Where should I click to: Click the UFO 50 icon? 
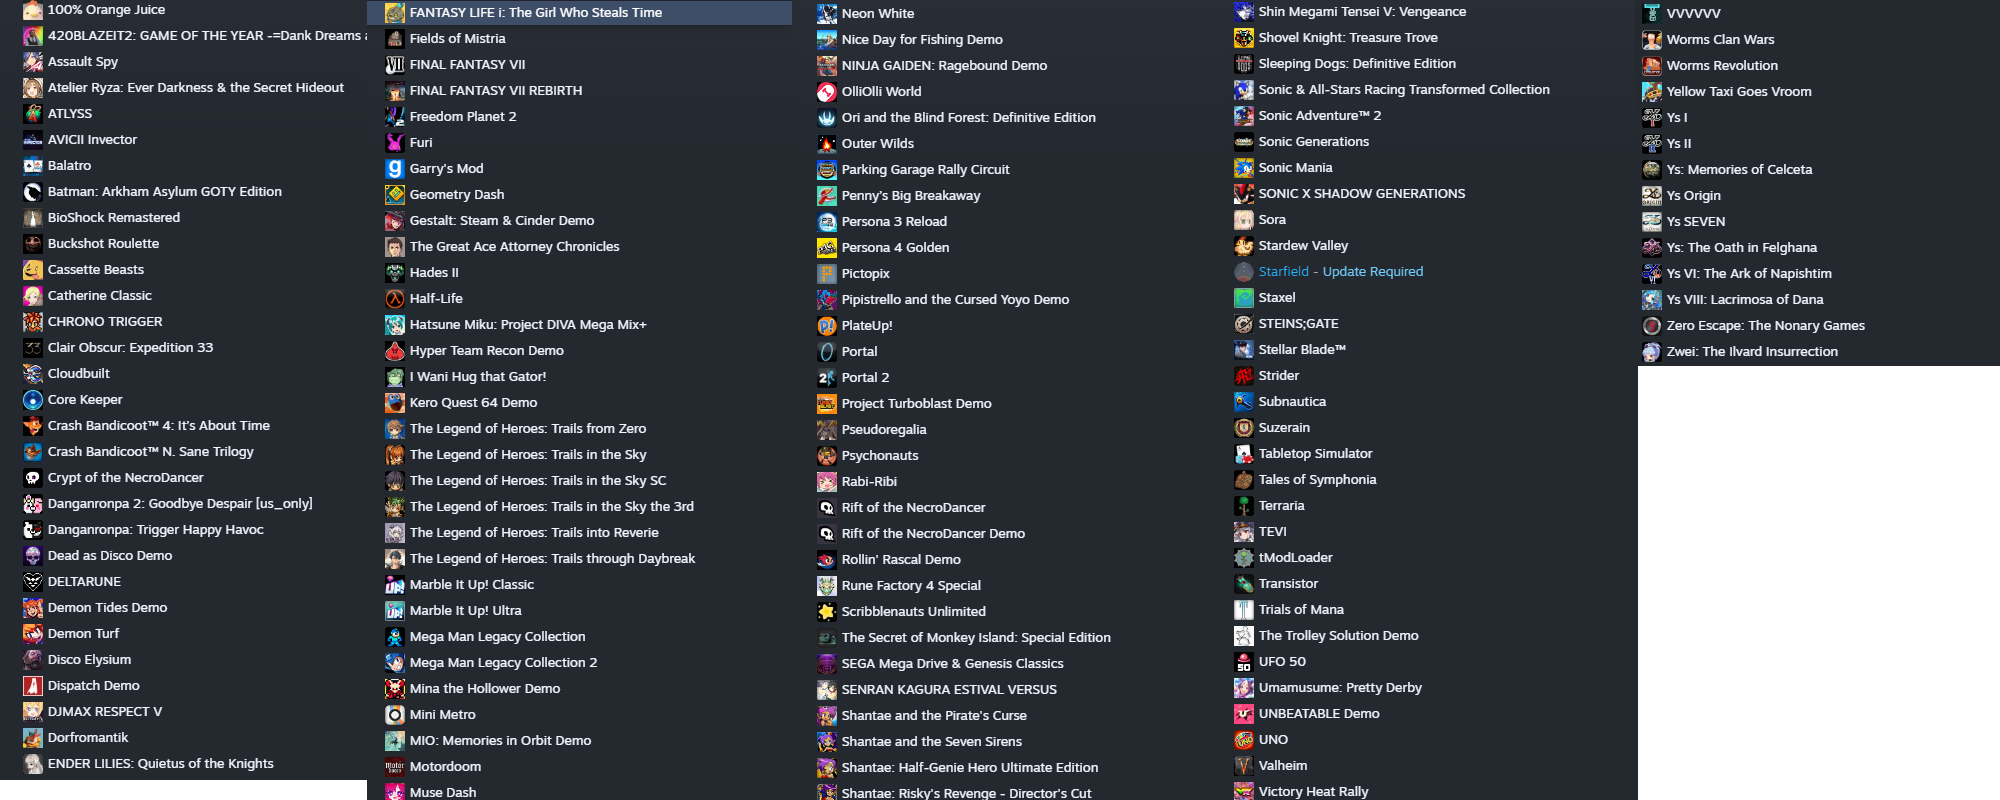(1244, 662)
